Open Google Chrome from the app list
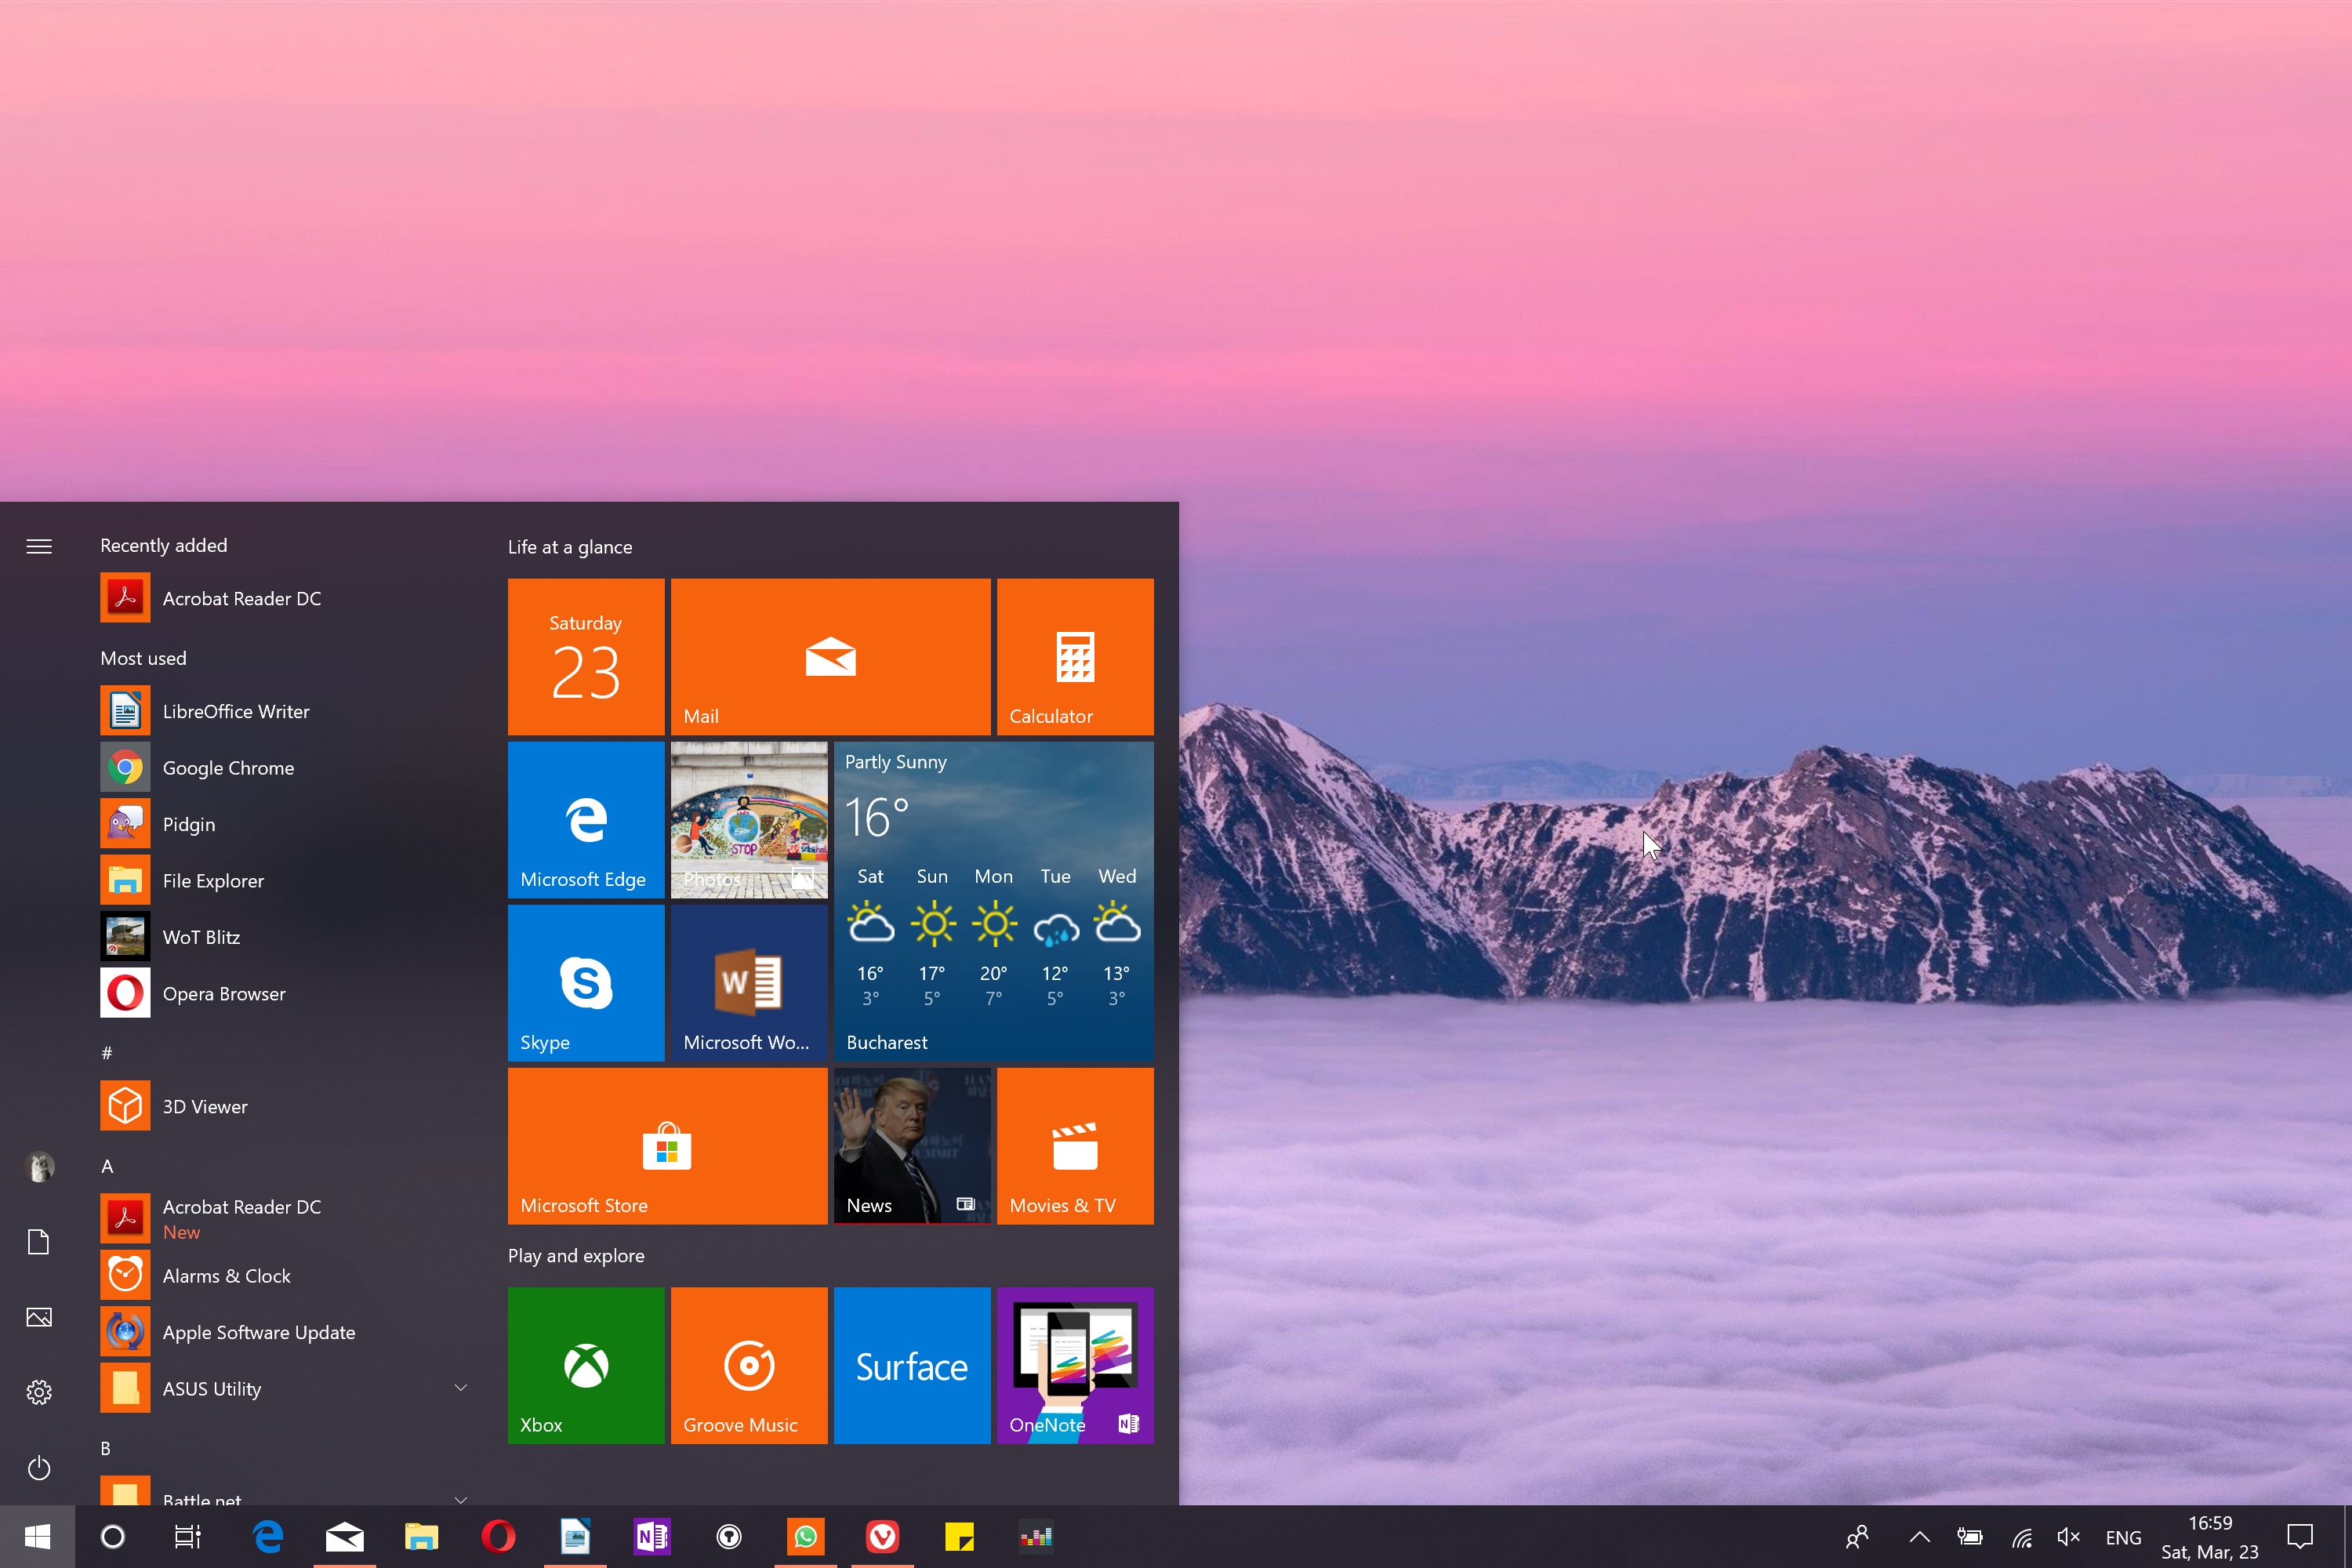The height and width of the screenshot is (1568, 2352). click(x=285, y=768)
